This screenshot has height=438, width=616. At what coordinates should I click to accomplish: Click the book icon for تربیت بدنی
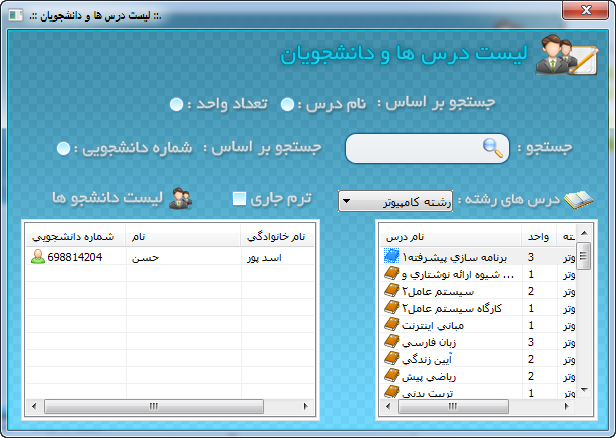(x=392, y=392)
